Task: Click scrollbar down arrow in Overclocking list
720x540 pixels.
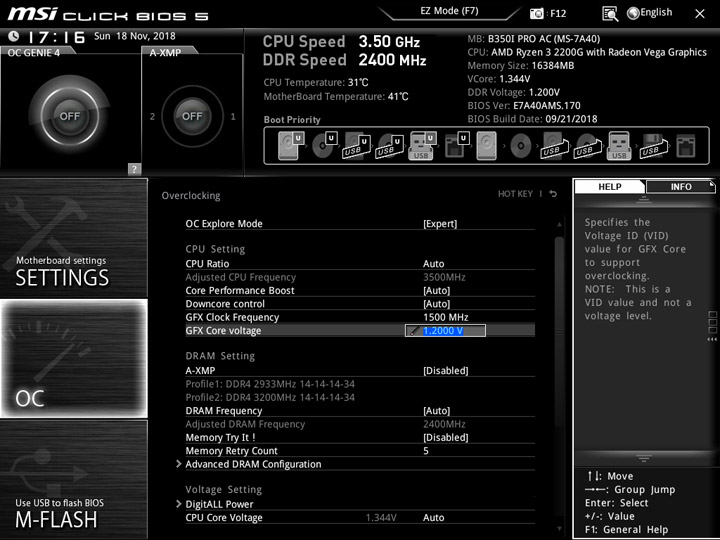Action: click(559, 529)
